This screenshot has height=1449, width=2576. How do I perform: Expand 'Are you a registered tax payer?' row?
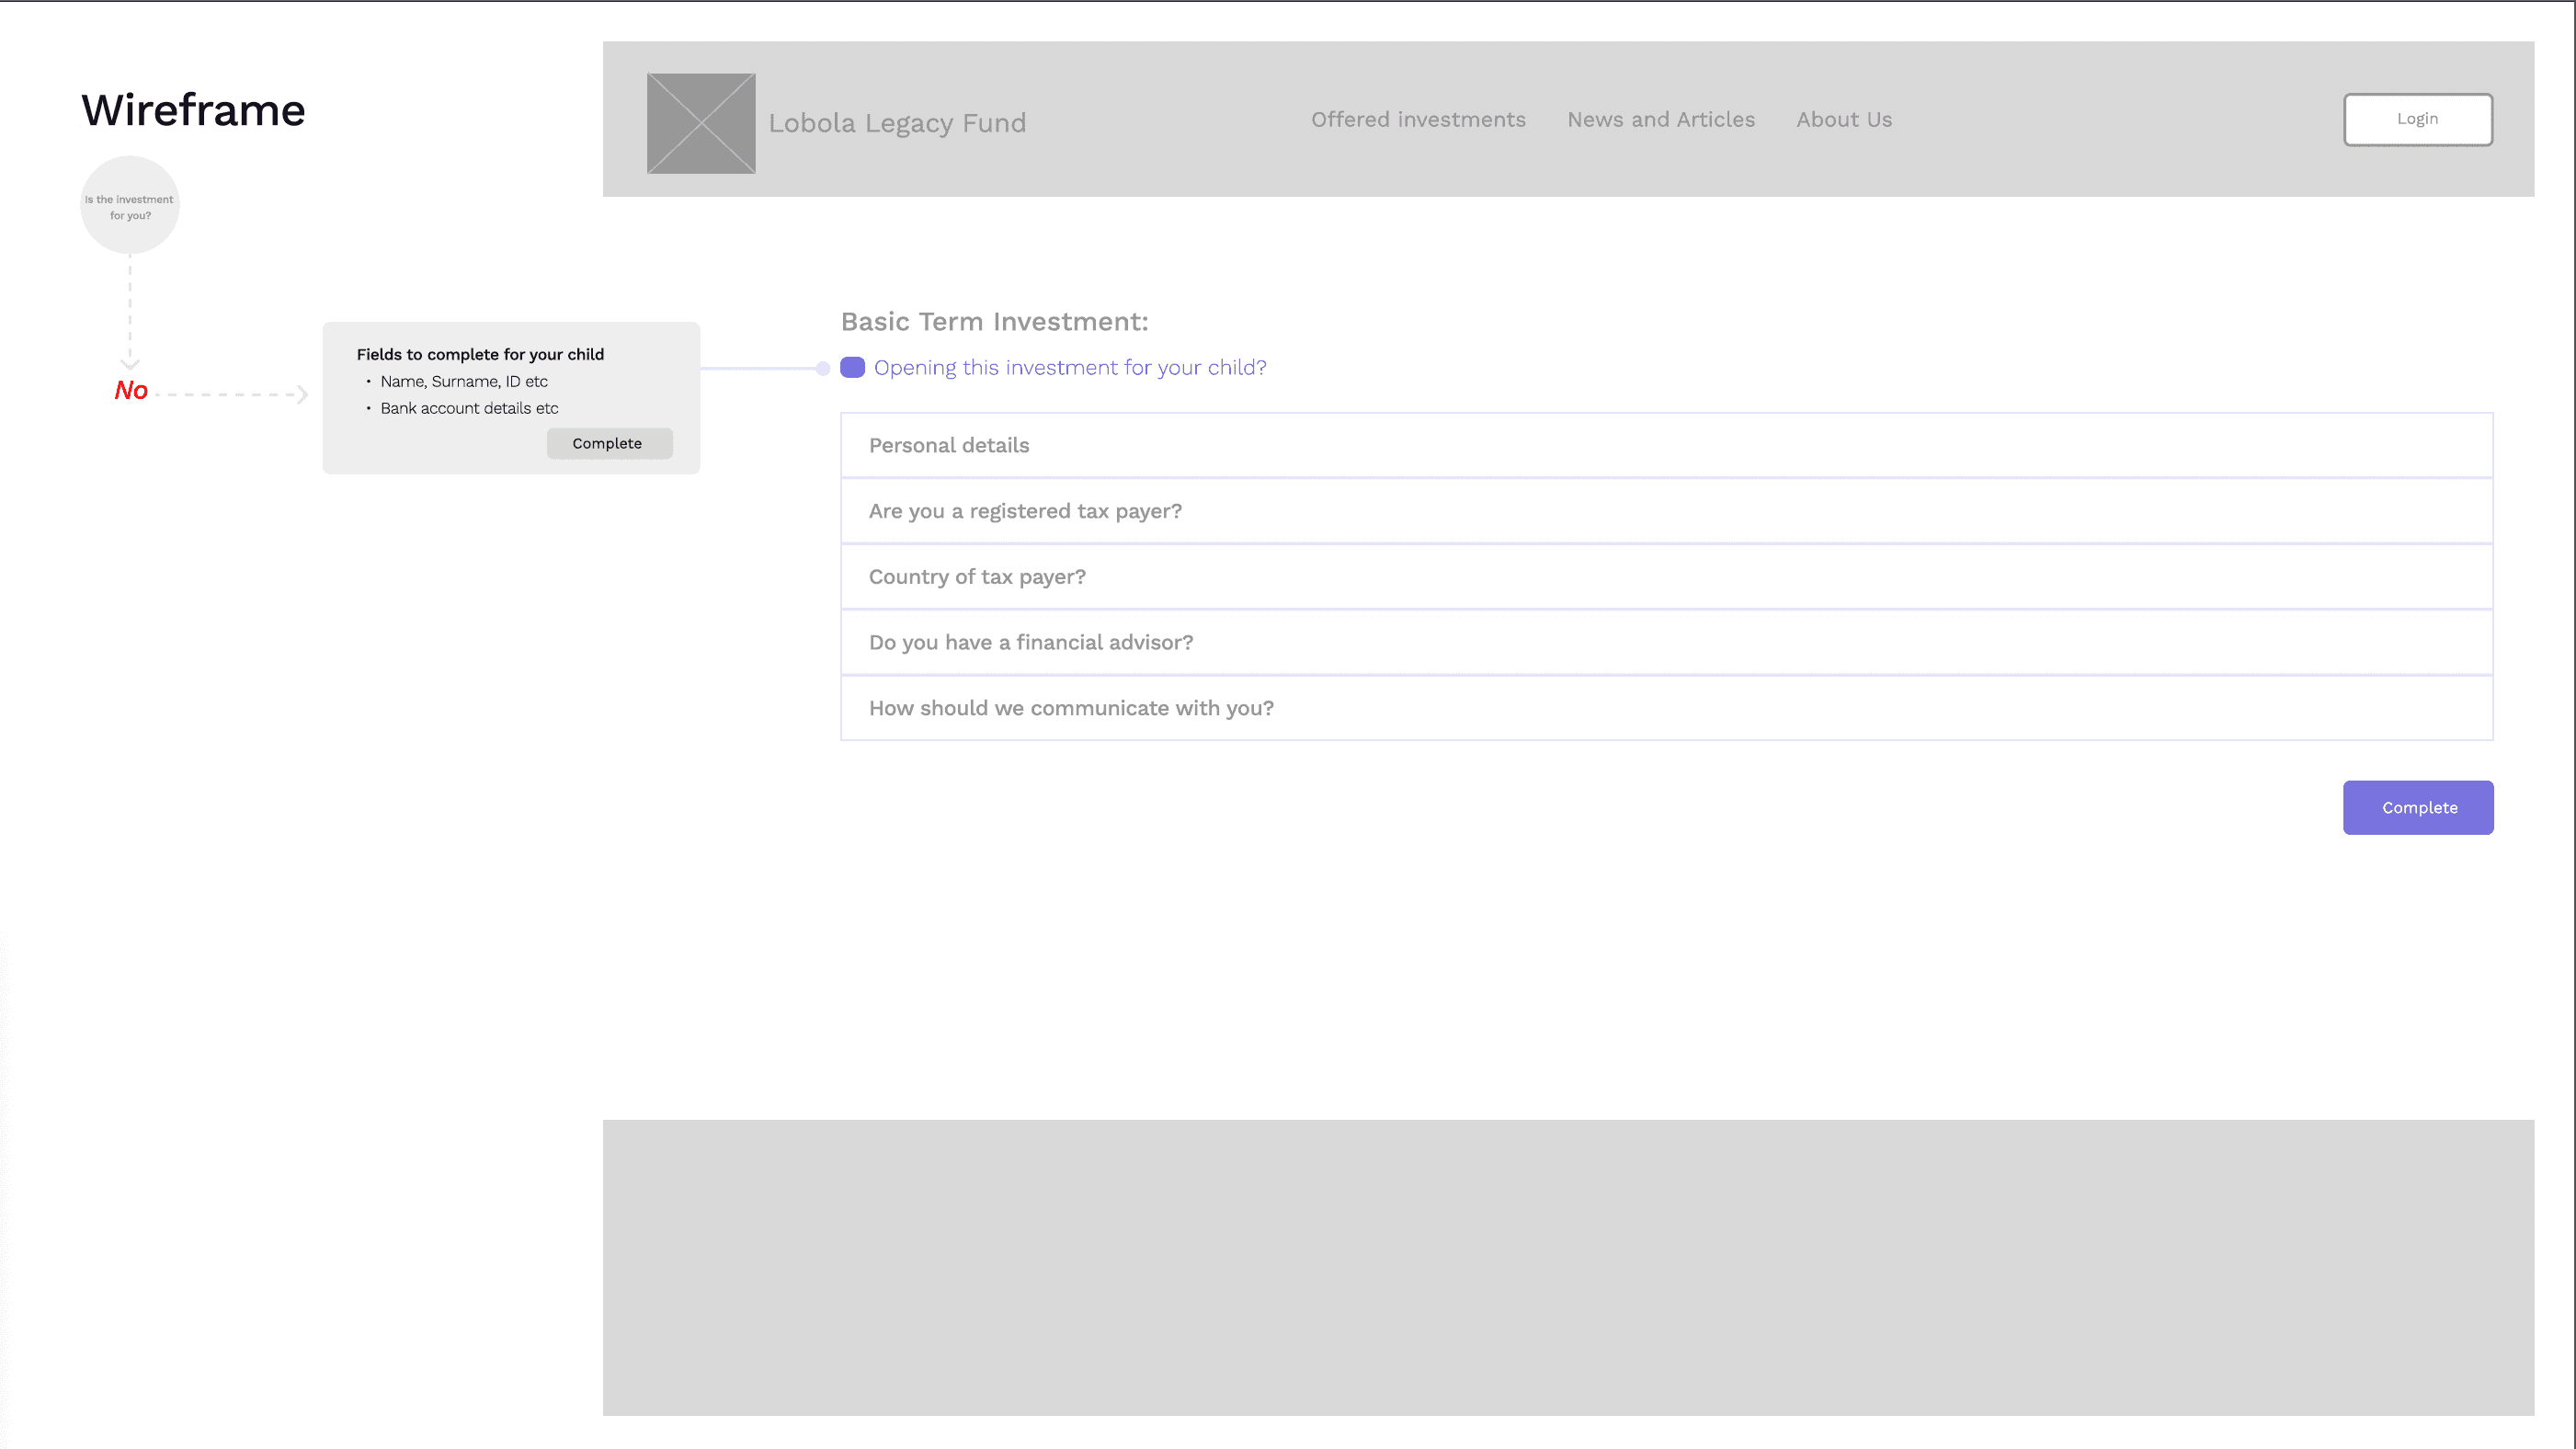click(x=1666, y=511)
